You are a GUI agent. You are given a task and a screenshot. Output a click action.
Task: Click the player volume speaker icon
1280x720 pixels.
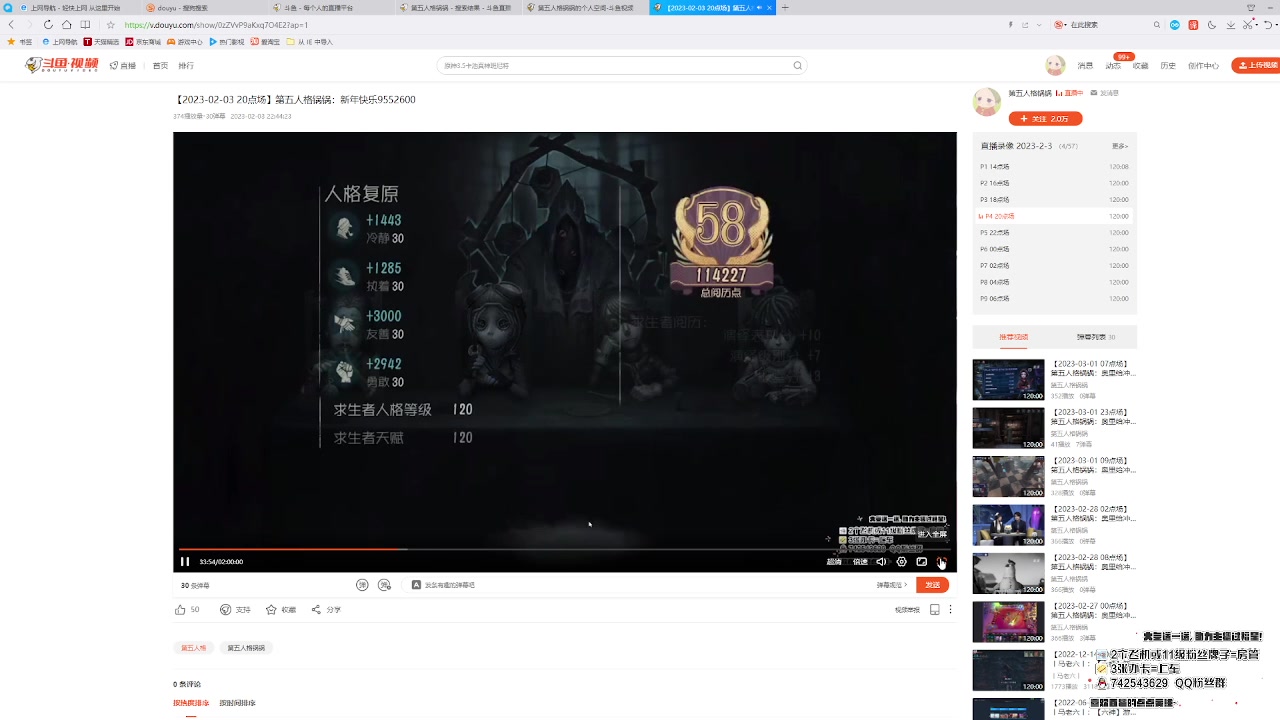[x=881, y=562]
